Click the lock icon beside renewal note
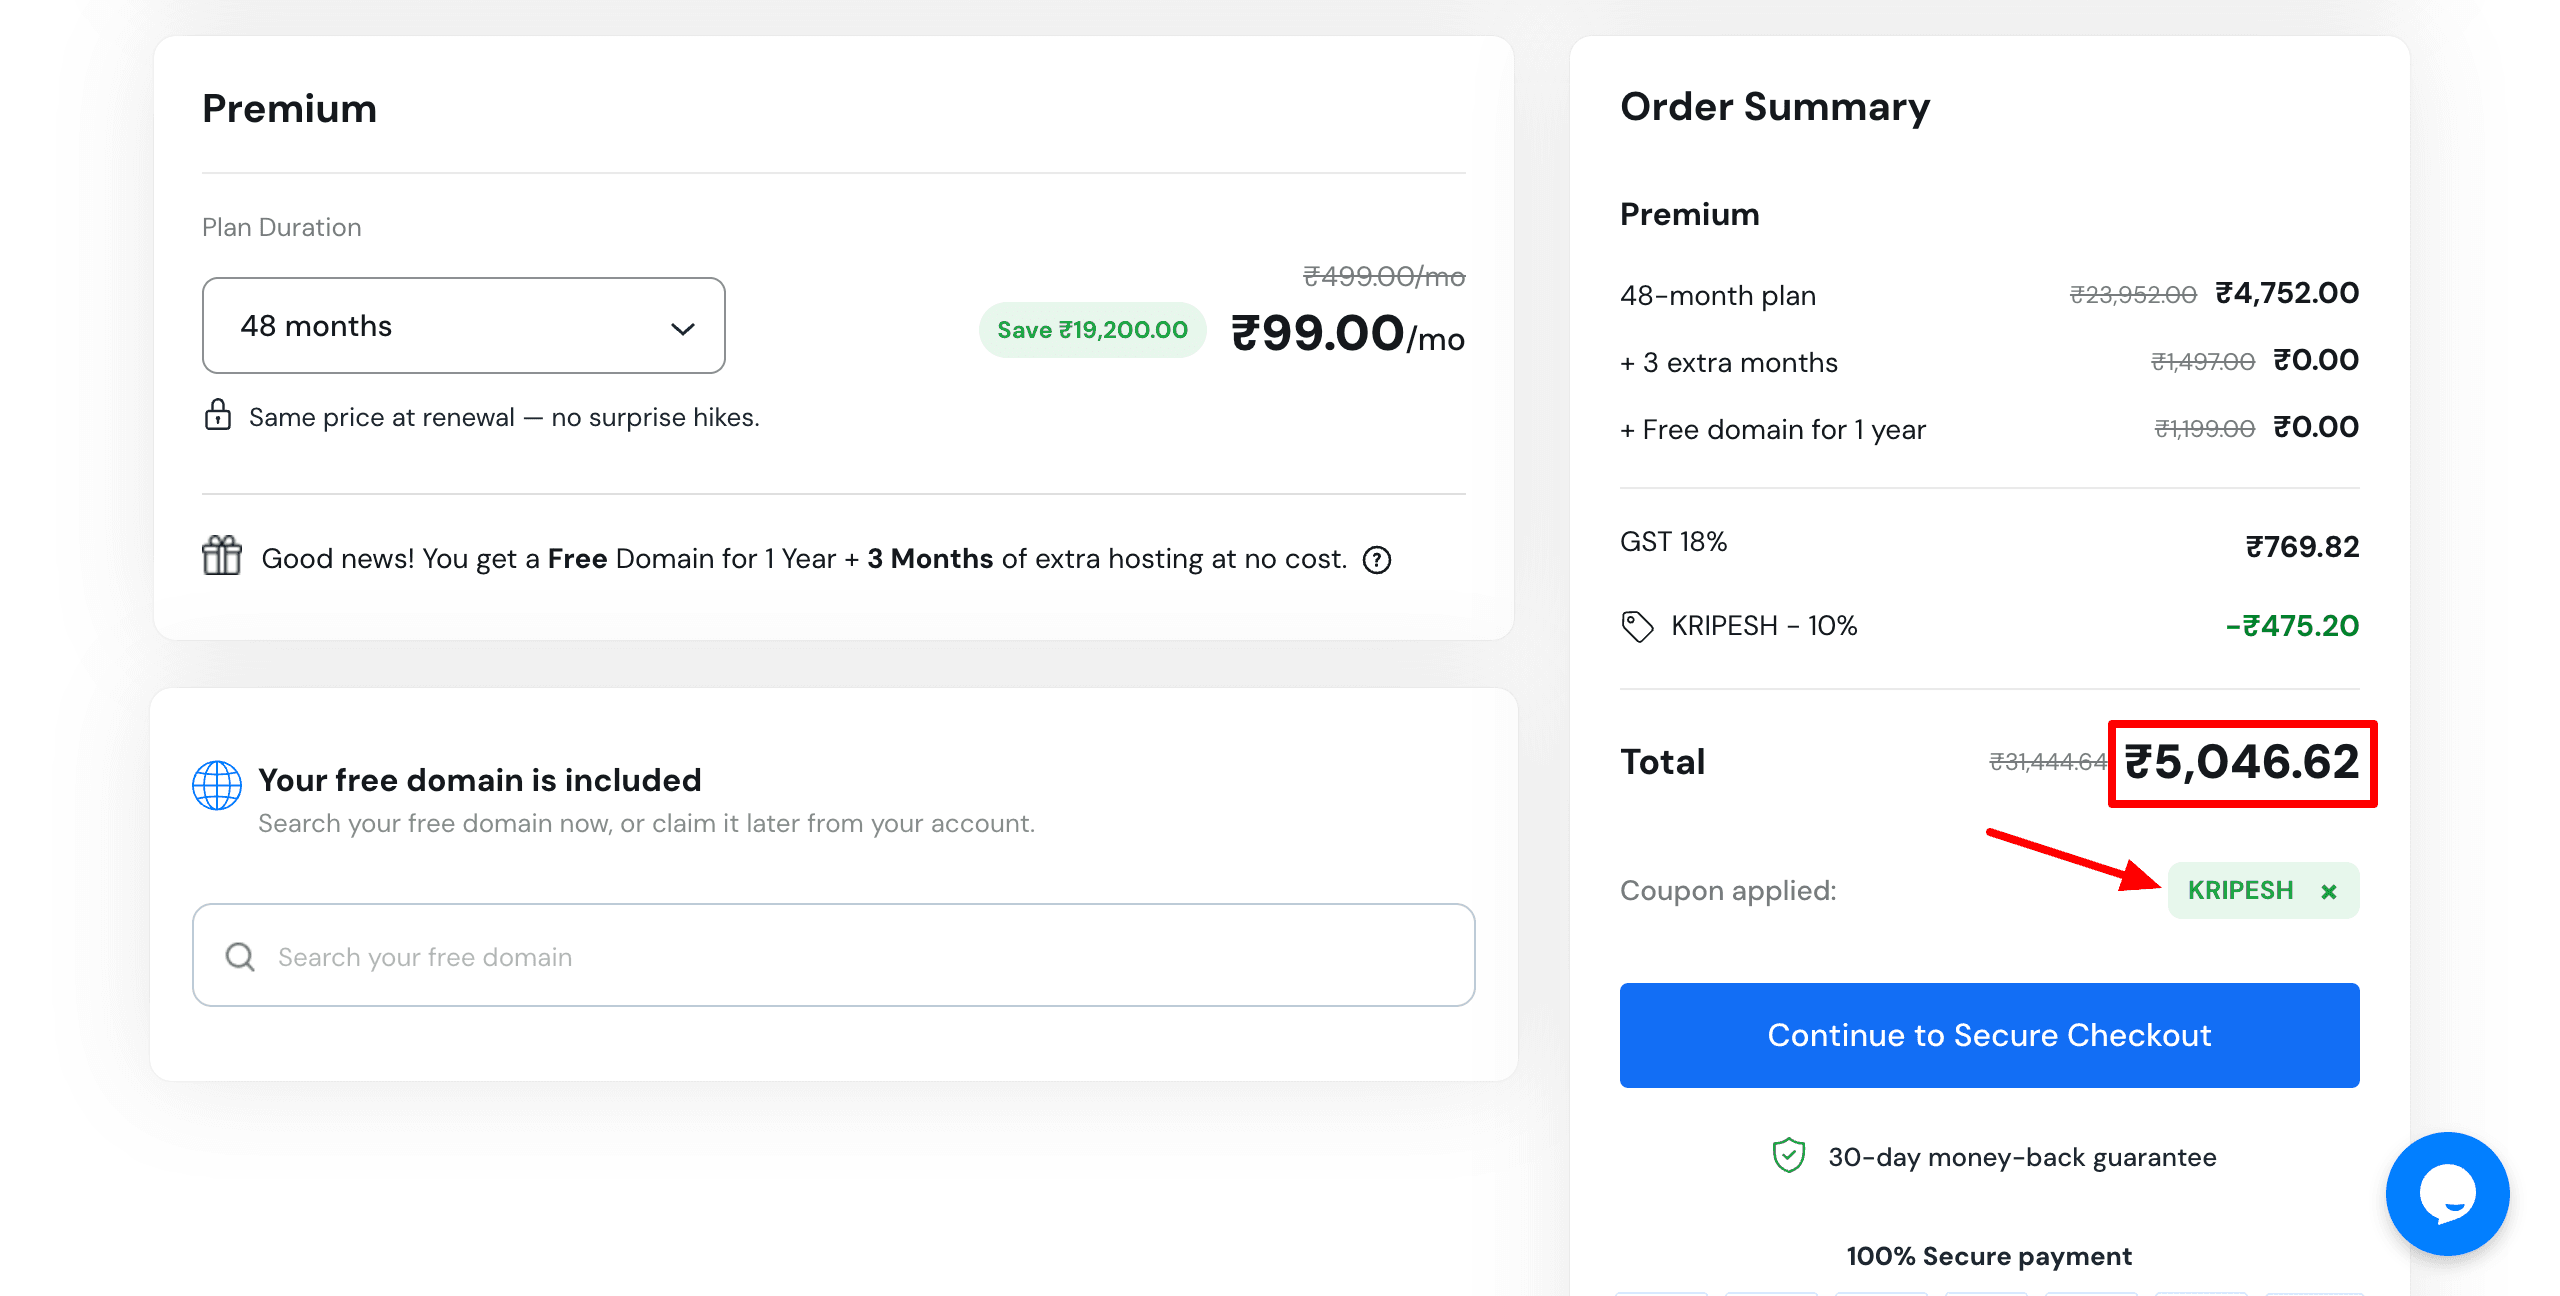Image resolution: width=2560 pixels, height=1296 pixels. (218, 415)
